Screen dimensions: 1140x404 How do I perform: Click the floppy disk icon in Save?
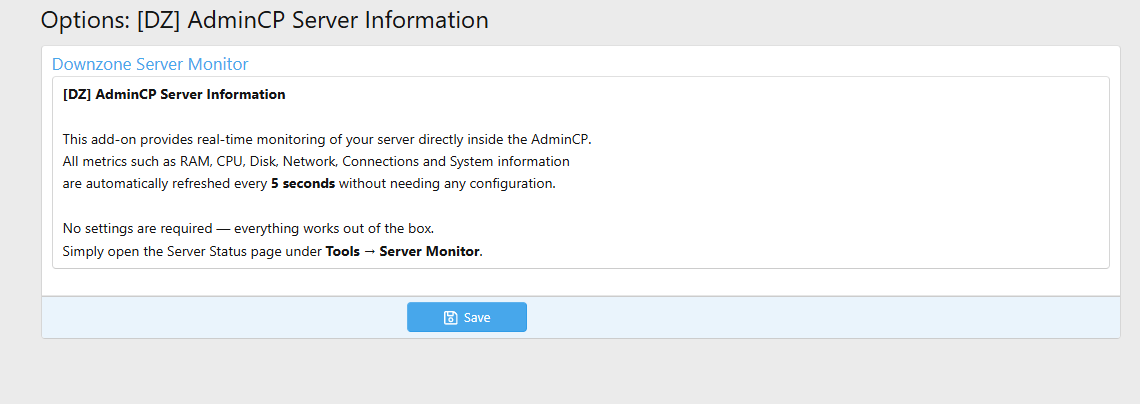click(x=450, y=318)
